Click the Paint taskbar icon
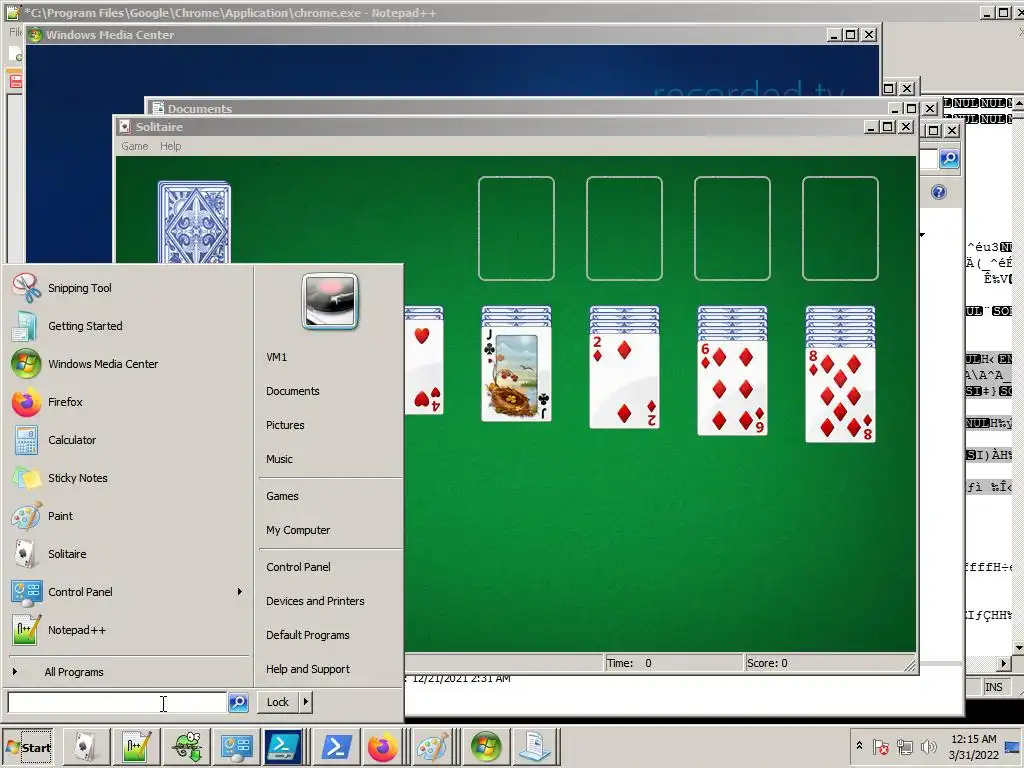The height and width of the screenshot is (768, 1024). coord(433,746)
